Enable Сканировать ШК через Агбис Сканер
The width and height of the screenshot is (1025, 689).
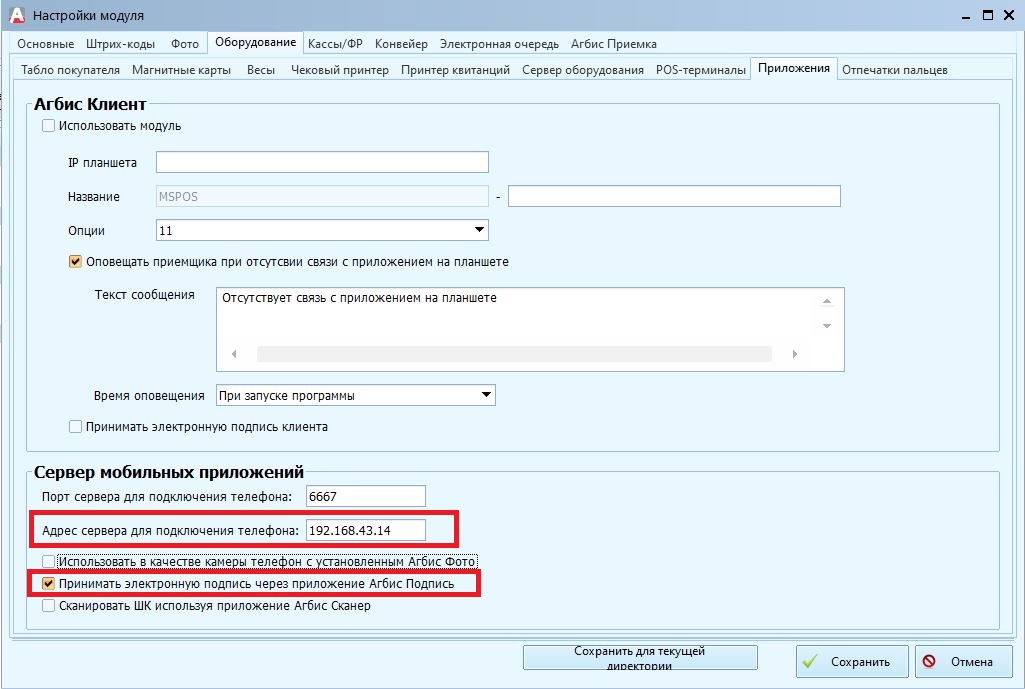coord(48,606)
